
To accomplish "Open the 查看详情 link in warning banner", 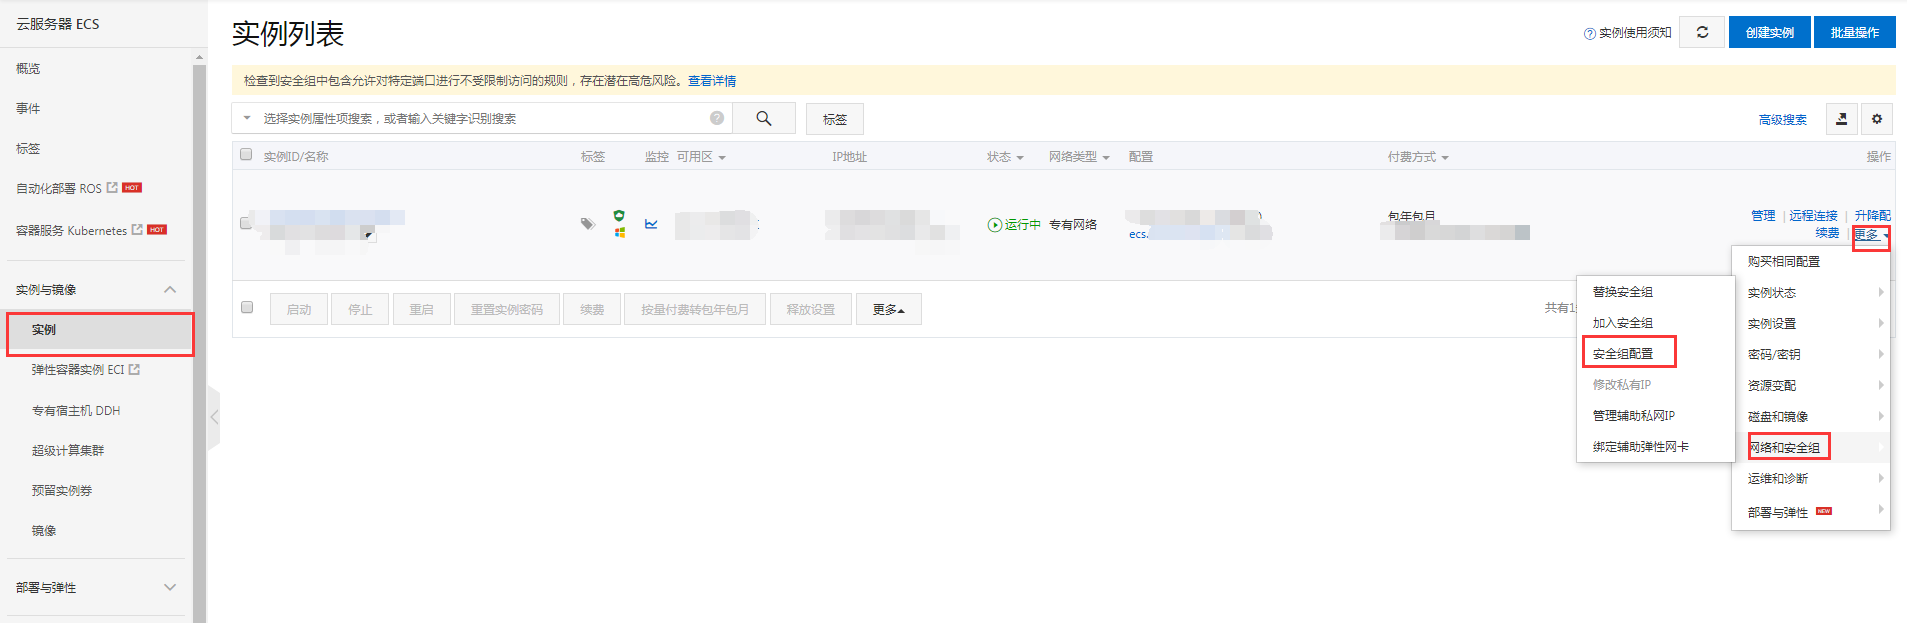I will click(x=711, y=81).
